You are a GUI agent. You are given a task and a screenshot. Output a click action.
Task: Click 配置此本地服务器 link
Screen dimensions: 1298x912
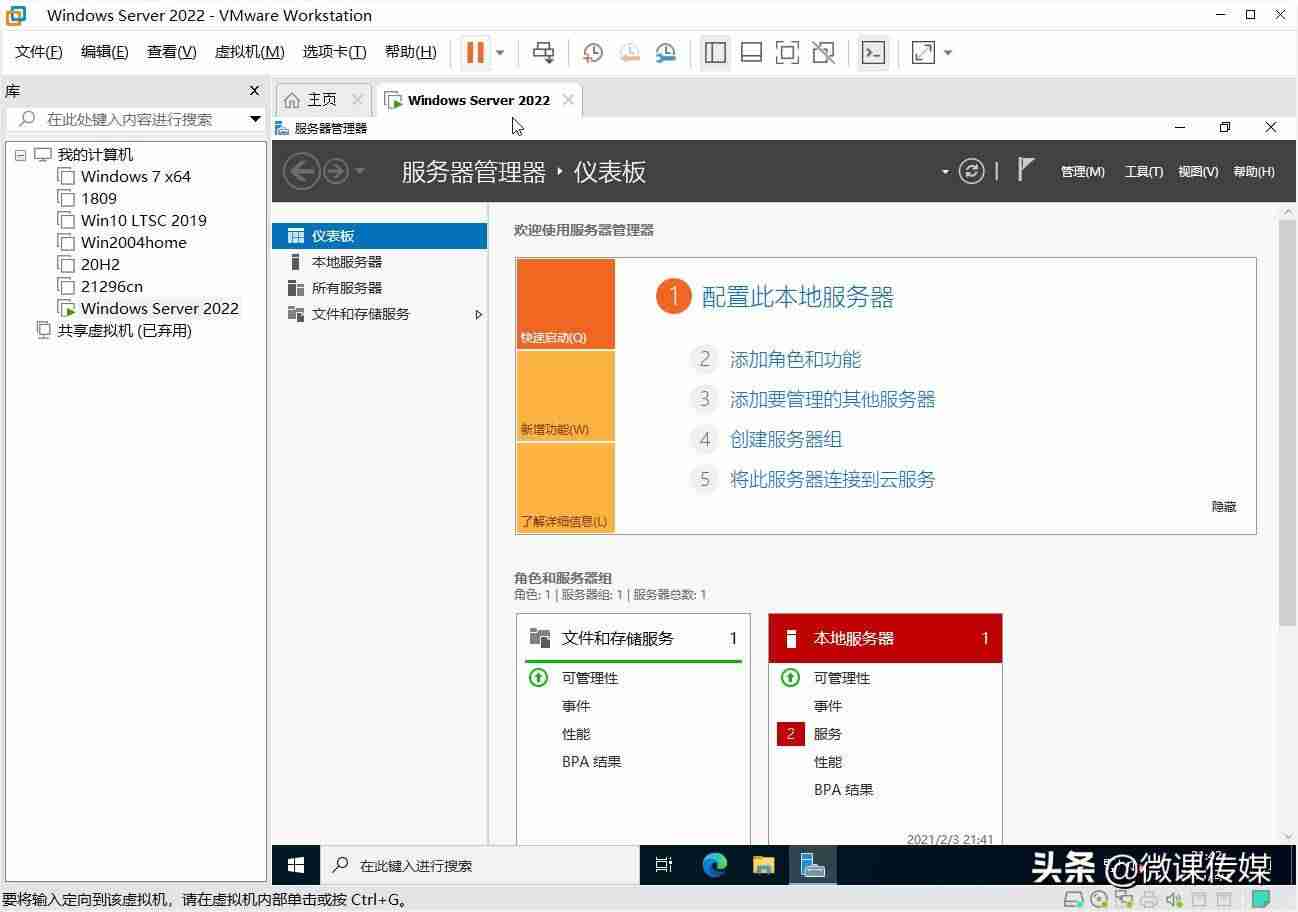[x=798, y=297]
